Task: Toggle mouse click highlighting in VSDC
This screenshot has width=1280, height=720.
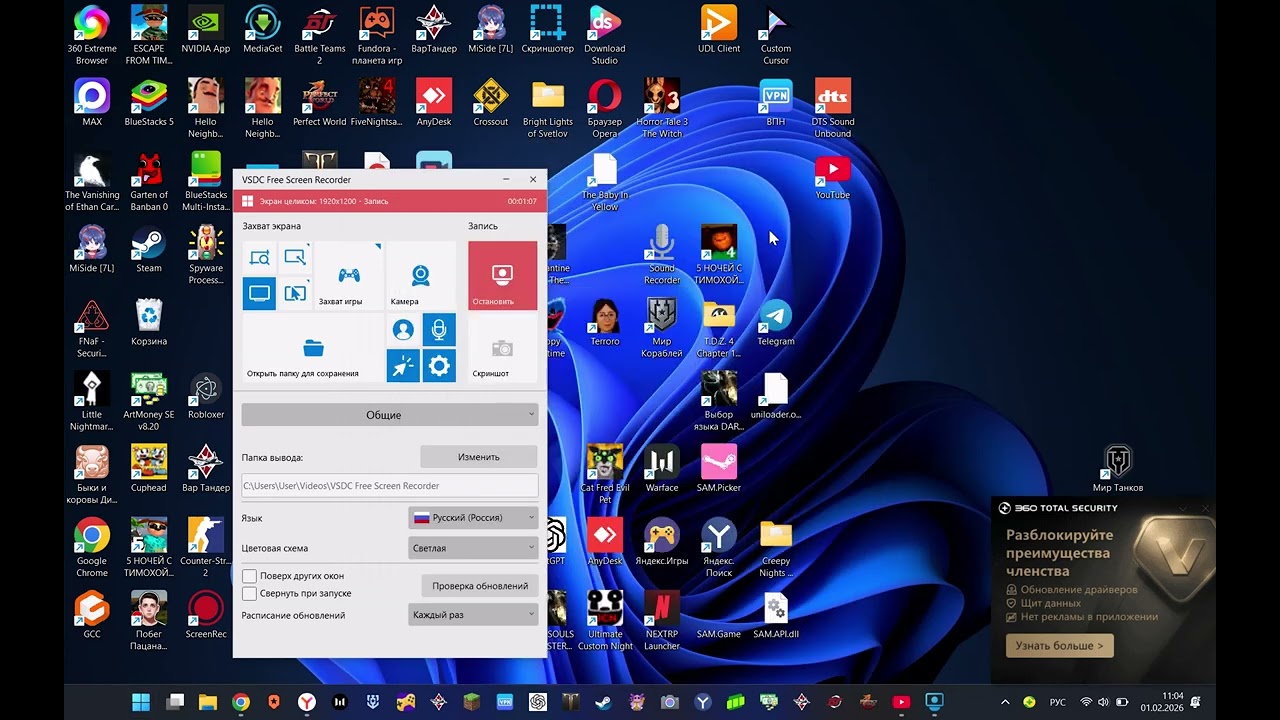Action: pos(403,366)
